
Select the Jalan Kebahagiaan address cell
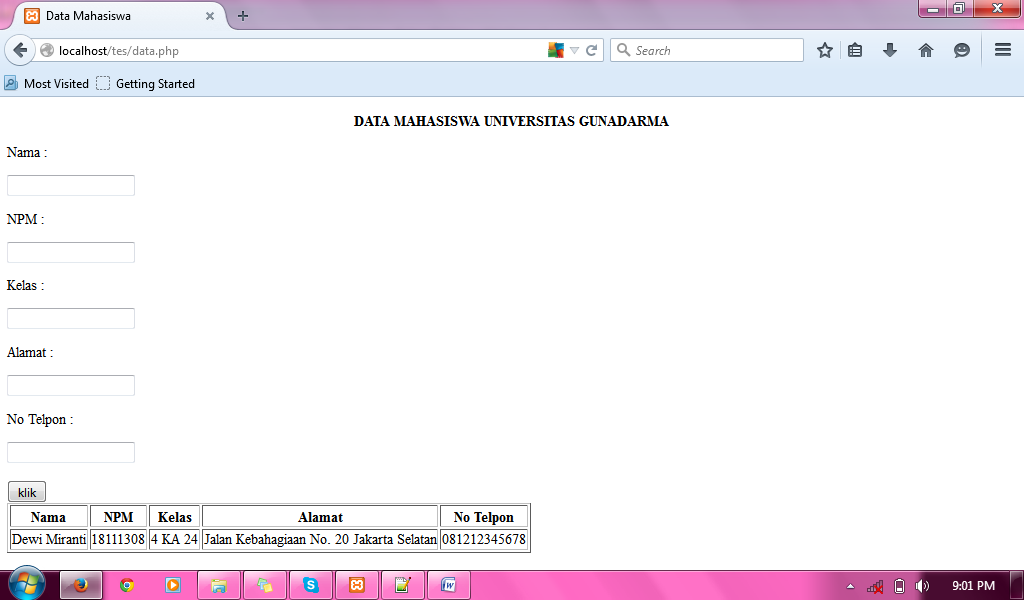pos(320,539)
